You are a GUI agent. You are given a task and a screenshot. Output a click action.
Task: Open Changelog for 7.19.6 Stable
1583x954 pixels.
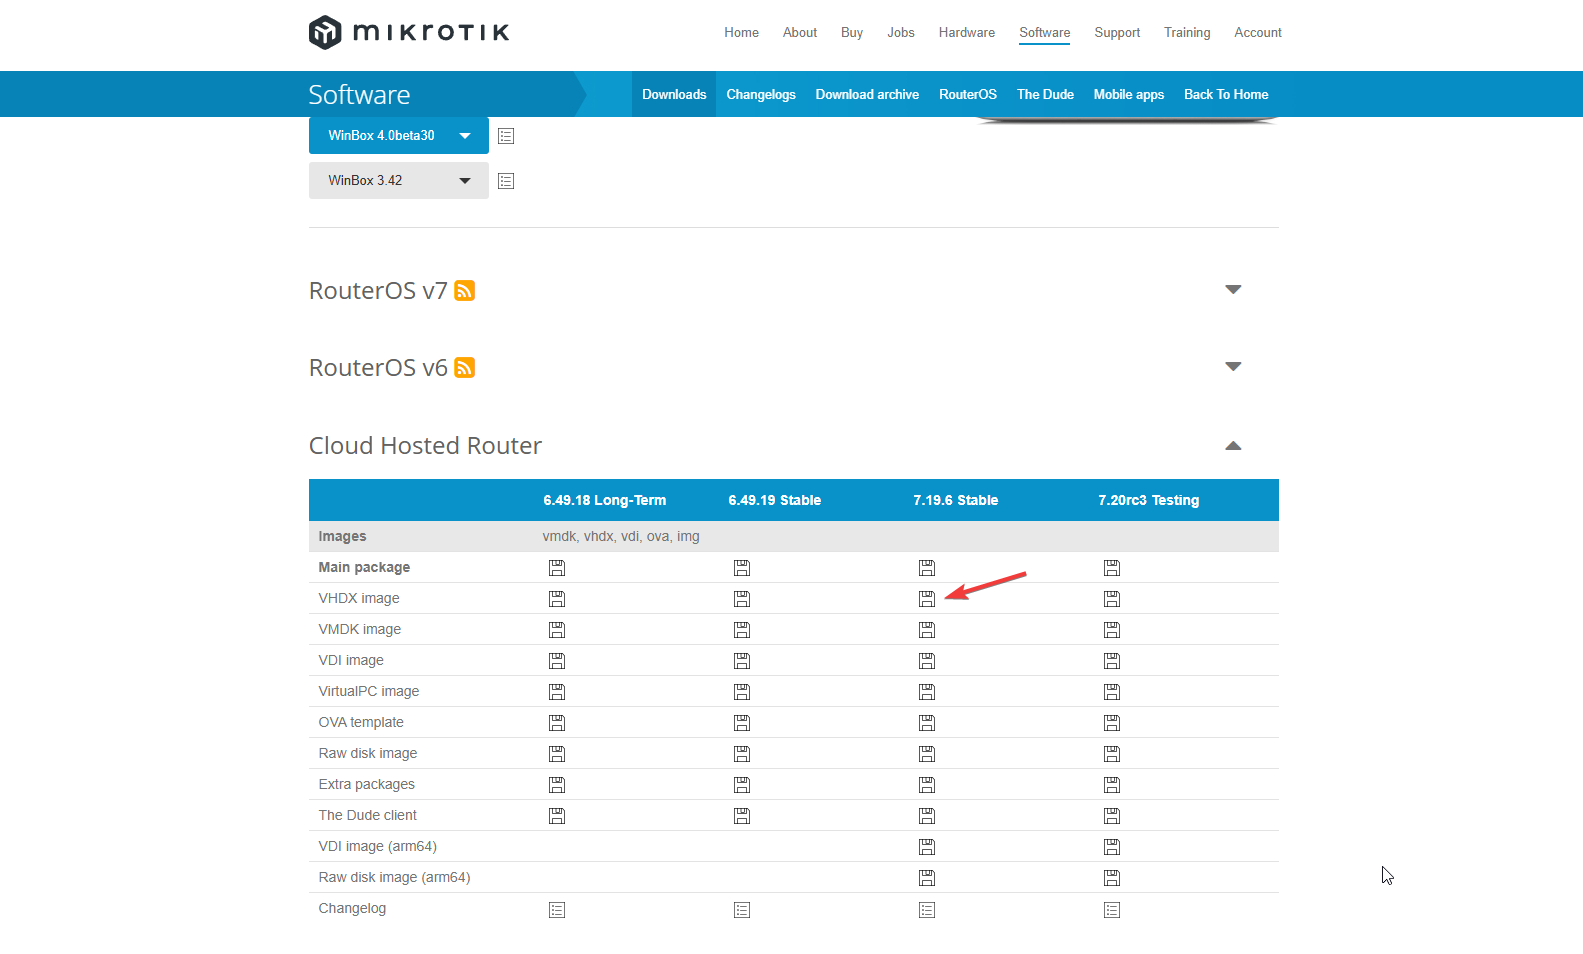click(927, 910)
